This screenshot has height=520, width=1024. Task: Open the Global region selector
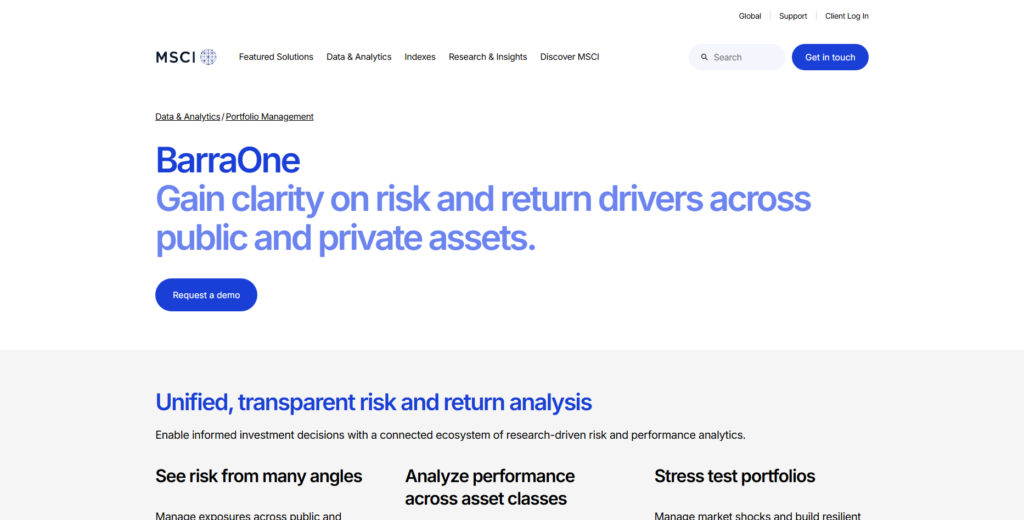[x=750, y=16]
